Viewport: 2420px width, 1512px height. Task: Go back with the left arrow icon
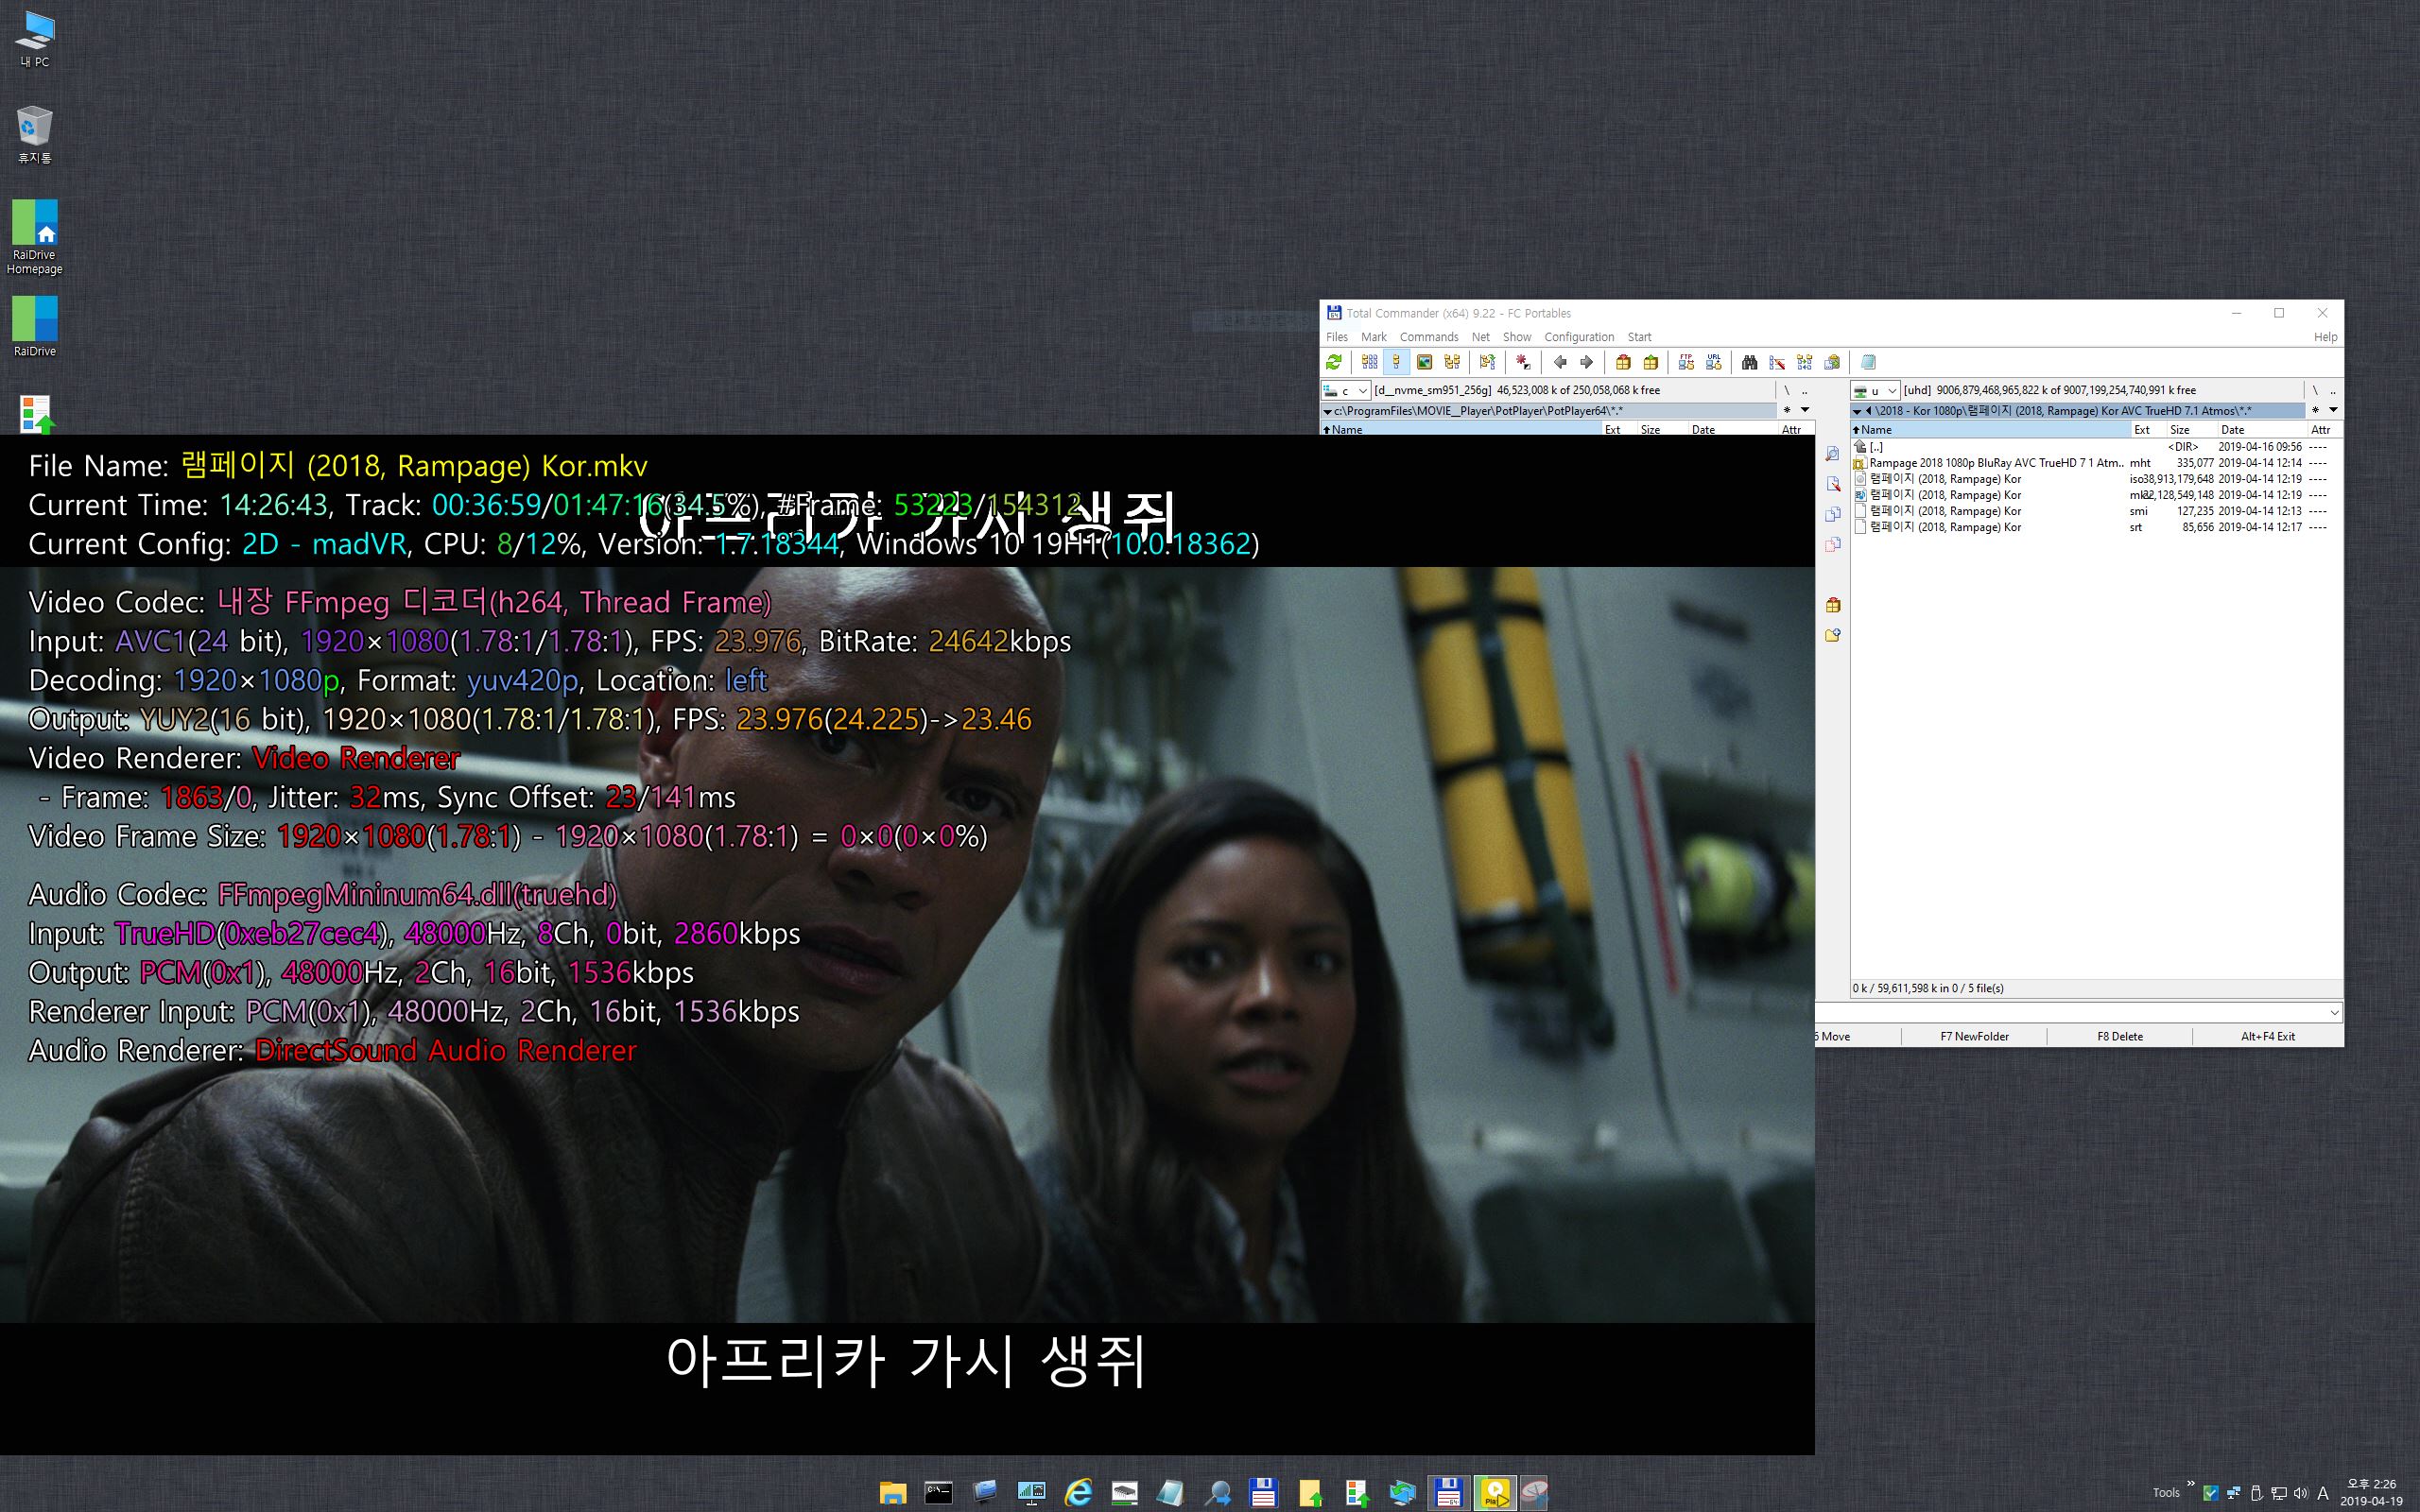pos(1559,362)
